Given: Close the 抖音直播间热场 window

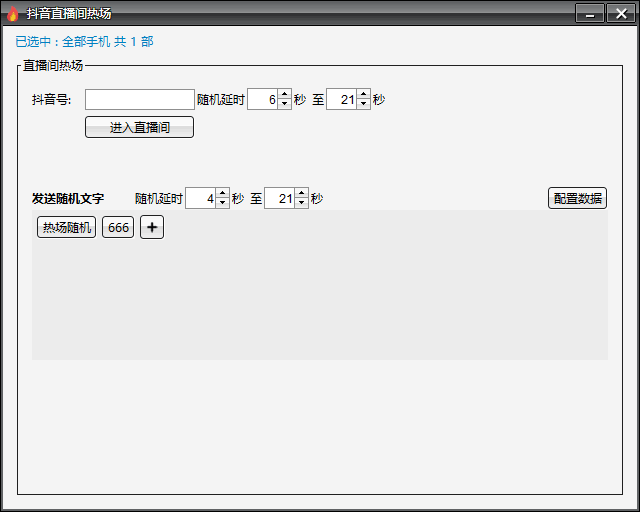Looking at the screenshot, I should (621, 13).
